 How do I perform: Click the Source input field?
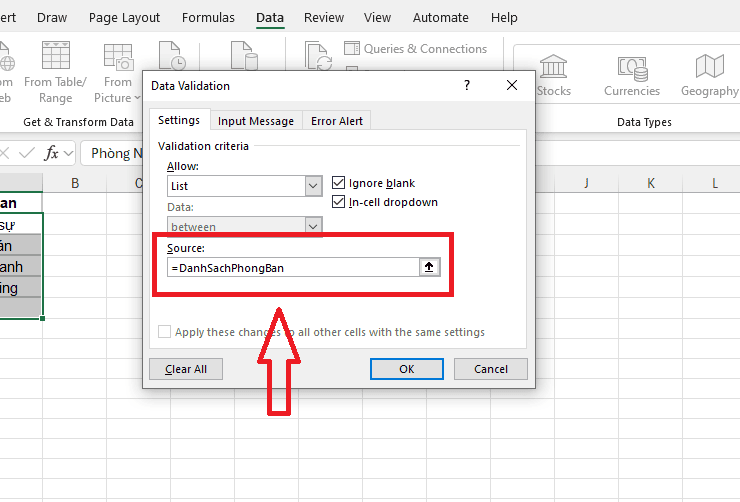click(x=293, y=267)
